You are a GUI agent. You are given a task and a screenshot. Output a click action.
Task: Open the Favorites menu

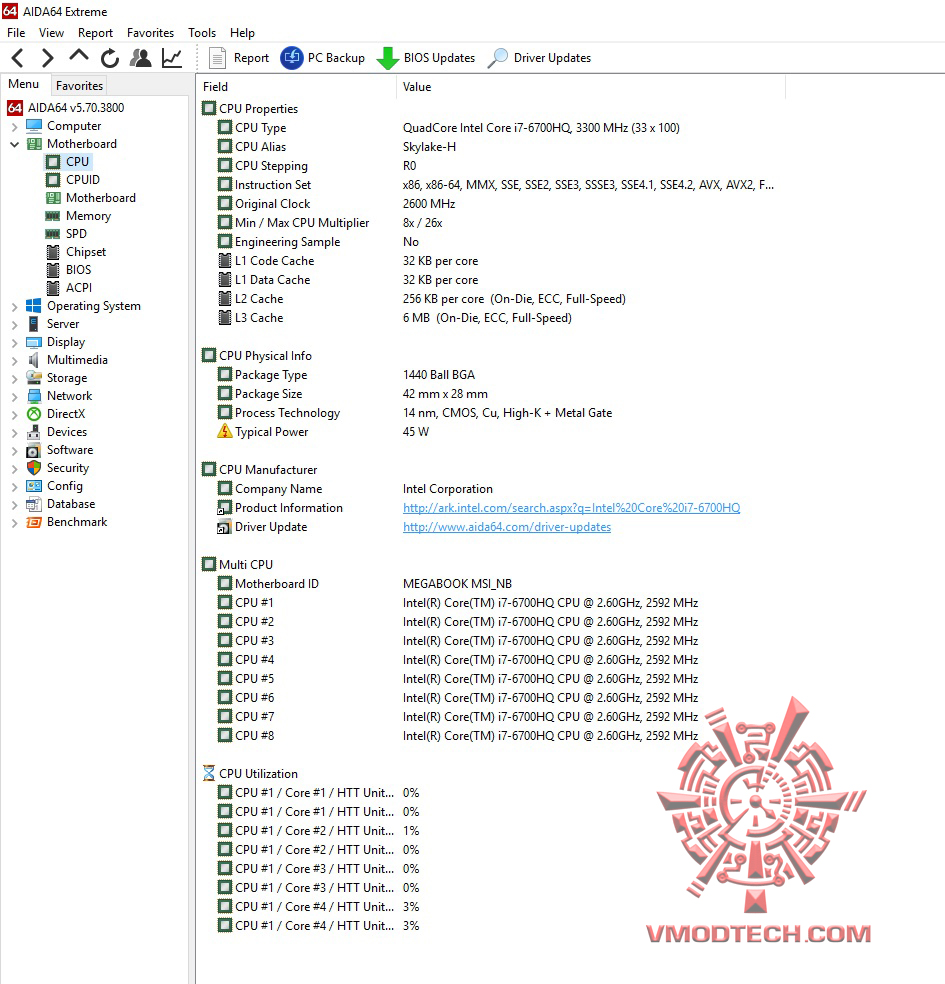[x=151, y=33]
